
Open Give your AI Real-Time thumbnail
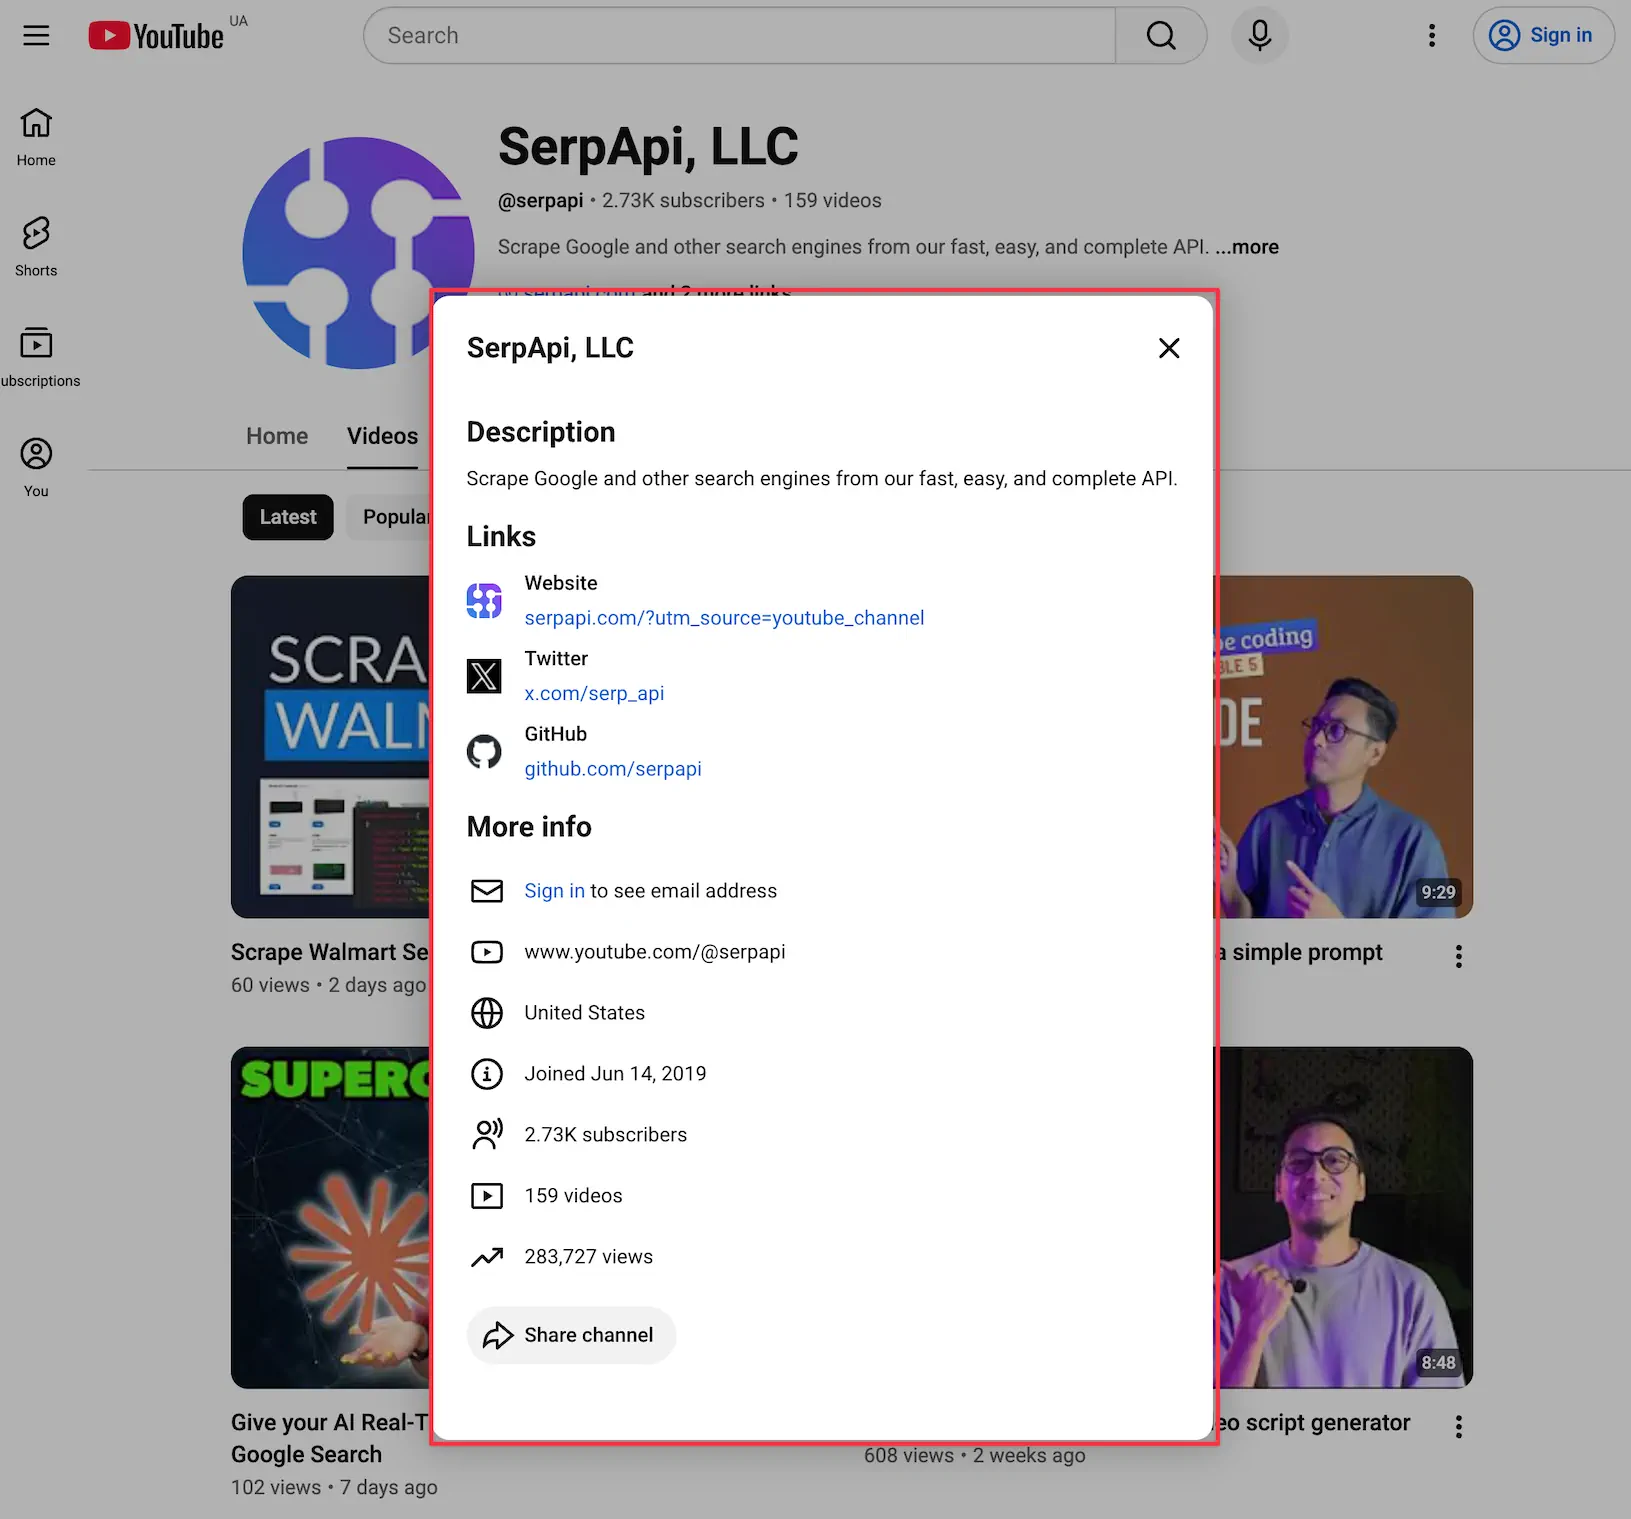tap(331, 1217)
